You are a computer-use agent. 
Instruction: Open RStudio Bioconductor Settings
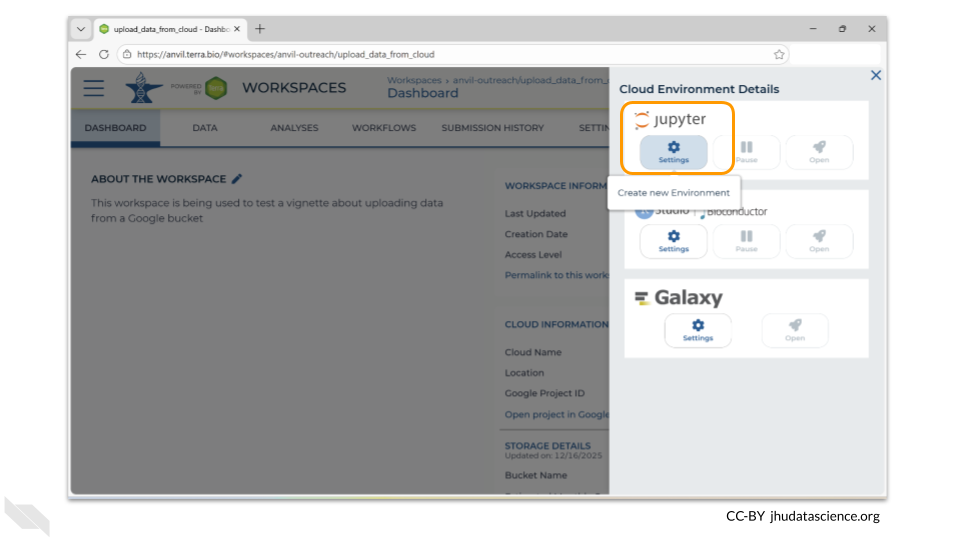[x=673, y=241]
